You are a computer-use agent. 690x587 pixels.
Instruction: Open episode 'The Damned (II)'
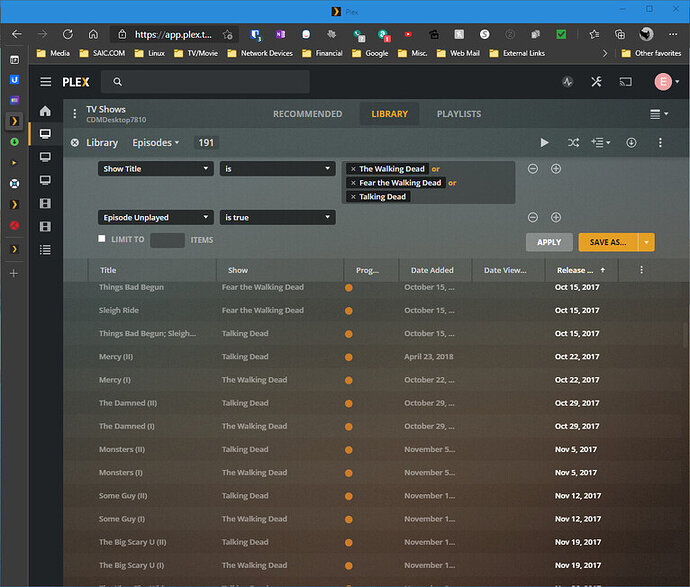click(x=128, y=403)
